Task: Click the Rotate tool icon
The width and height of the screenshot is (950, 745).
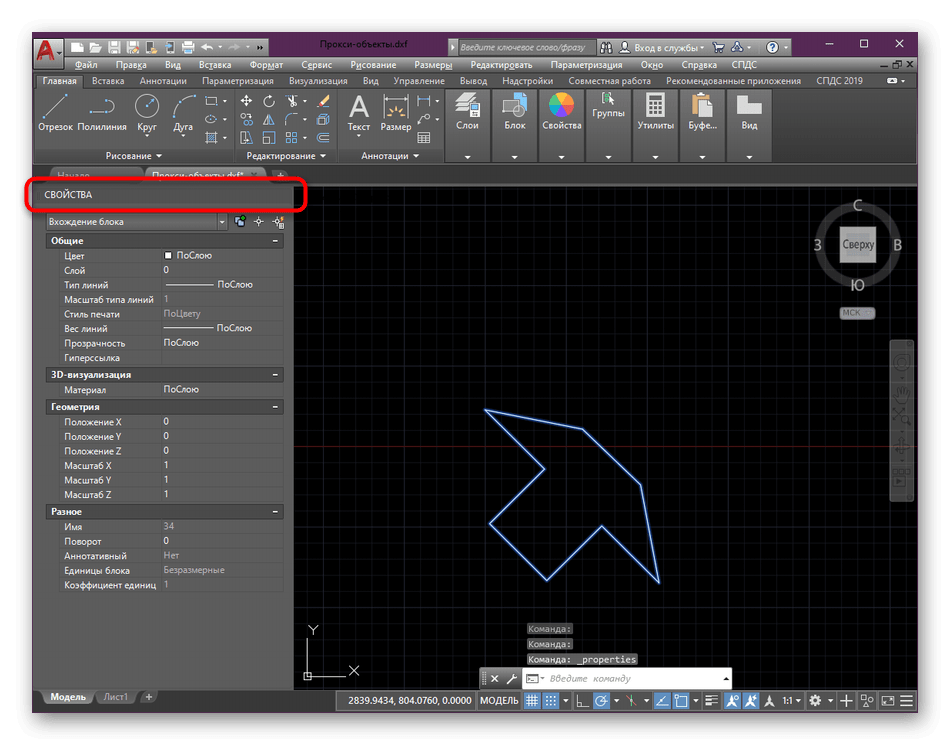Action: (x=269, y=101)
